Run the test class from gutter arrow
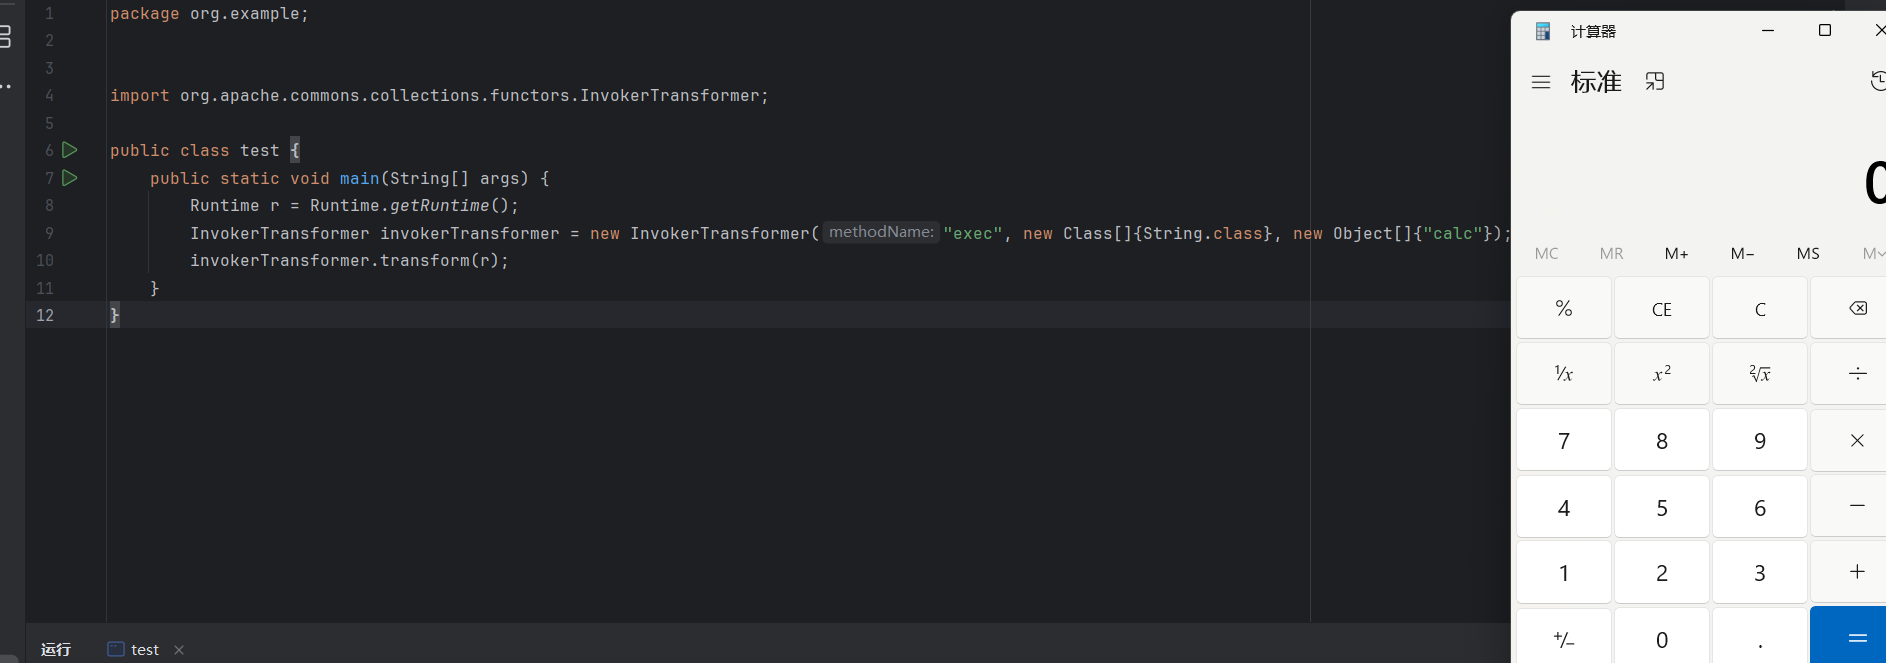This screenshot has height=663, width=1886. click(69, 150)
